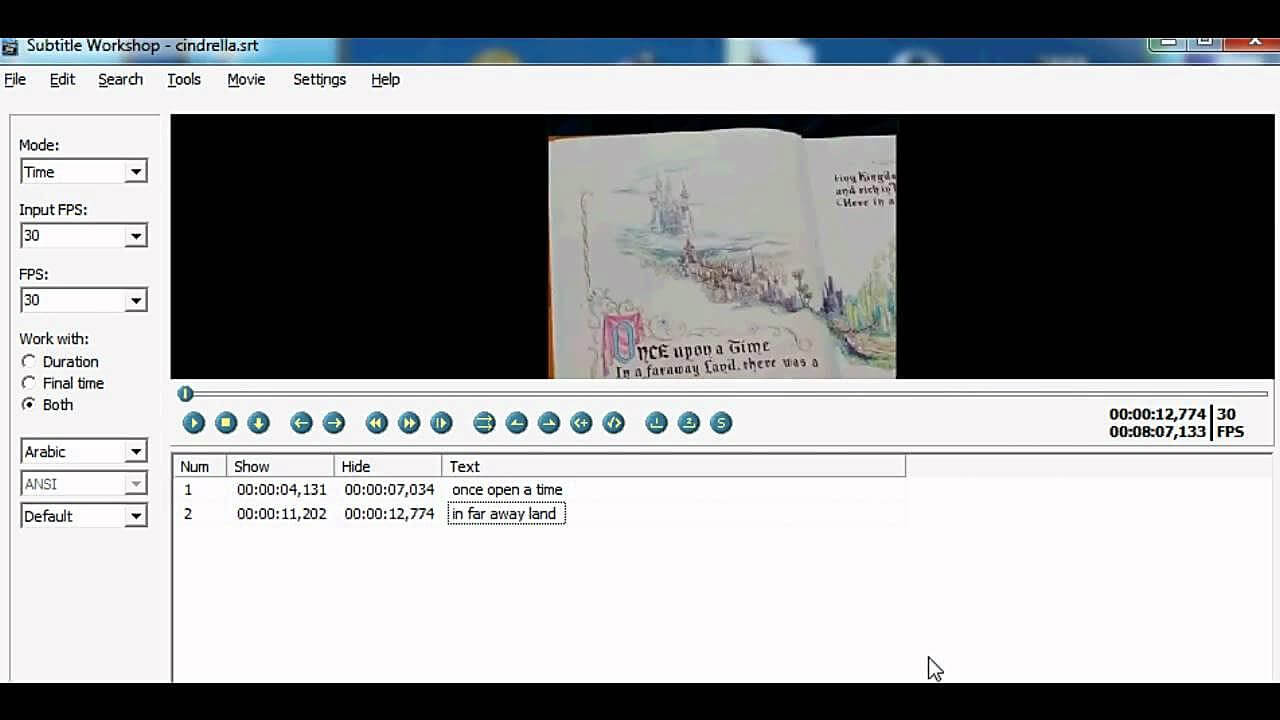Click the move subtitle icon with two arrows
This screenshot has width=1280, height=720.
tap(484, 423)
